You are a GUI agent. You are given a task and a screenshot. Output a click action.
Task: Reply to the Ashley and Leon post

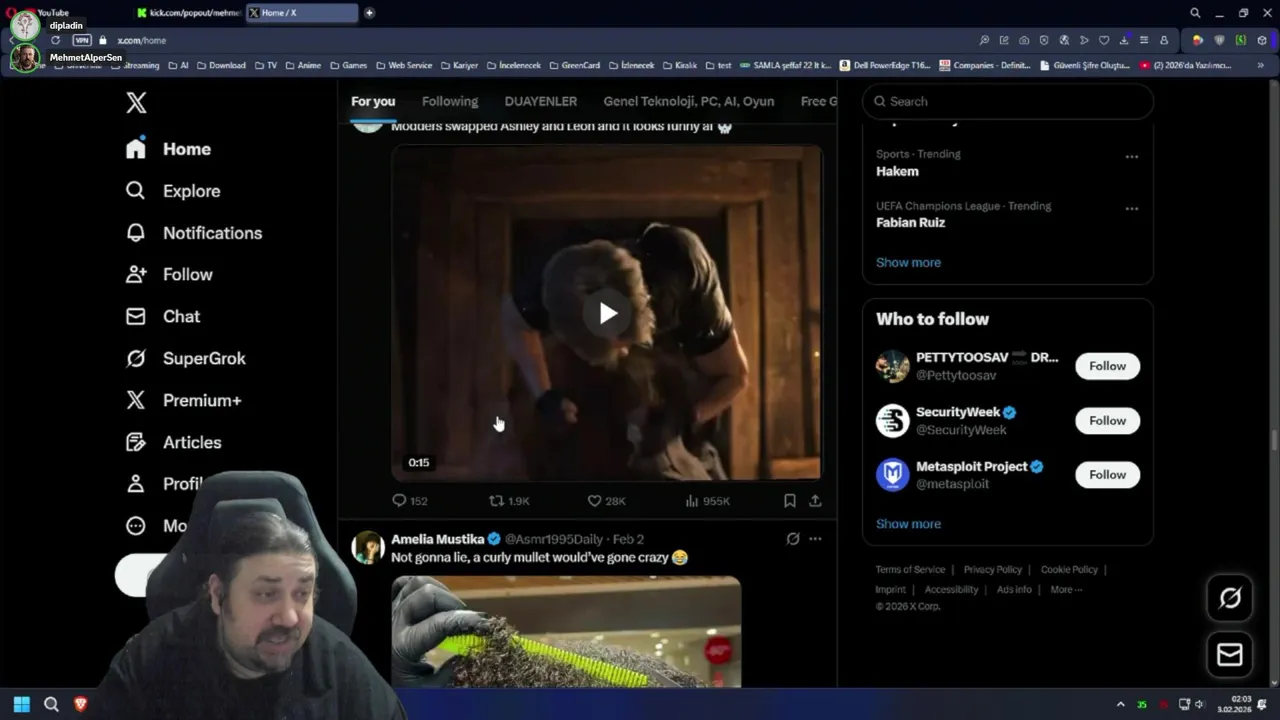click(409, 501)
